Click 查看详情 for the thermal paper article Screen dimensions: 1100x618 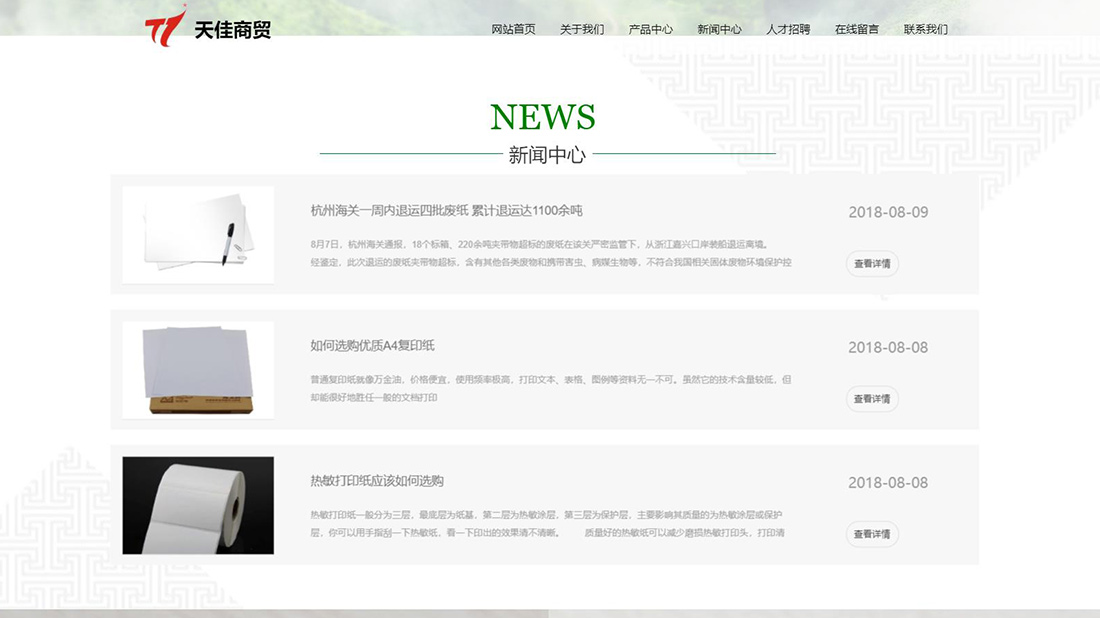coord(871,535)
